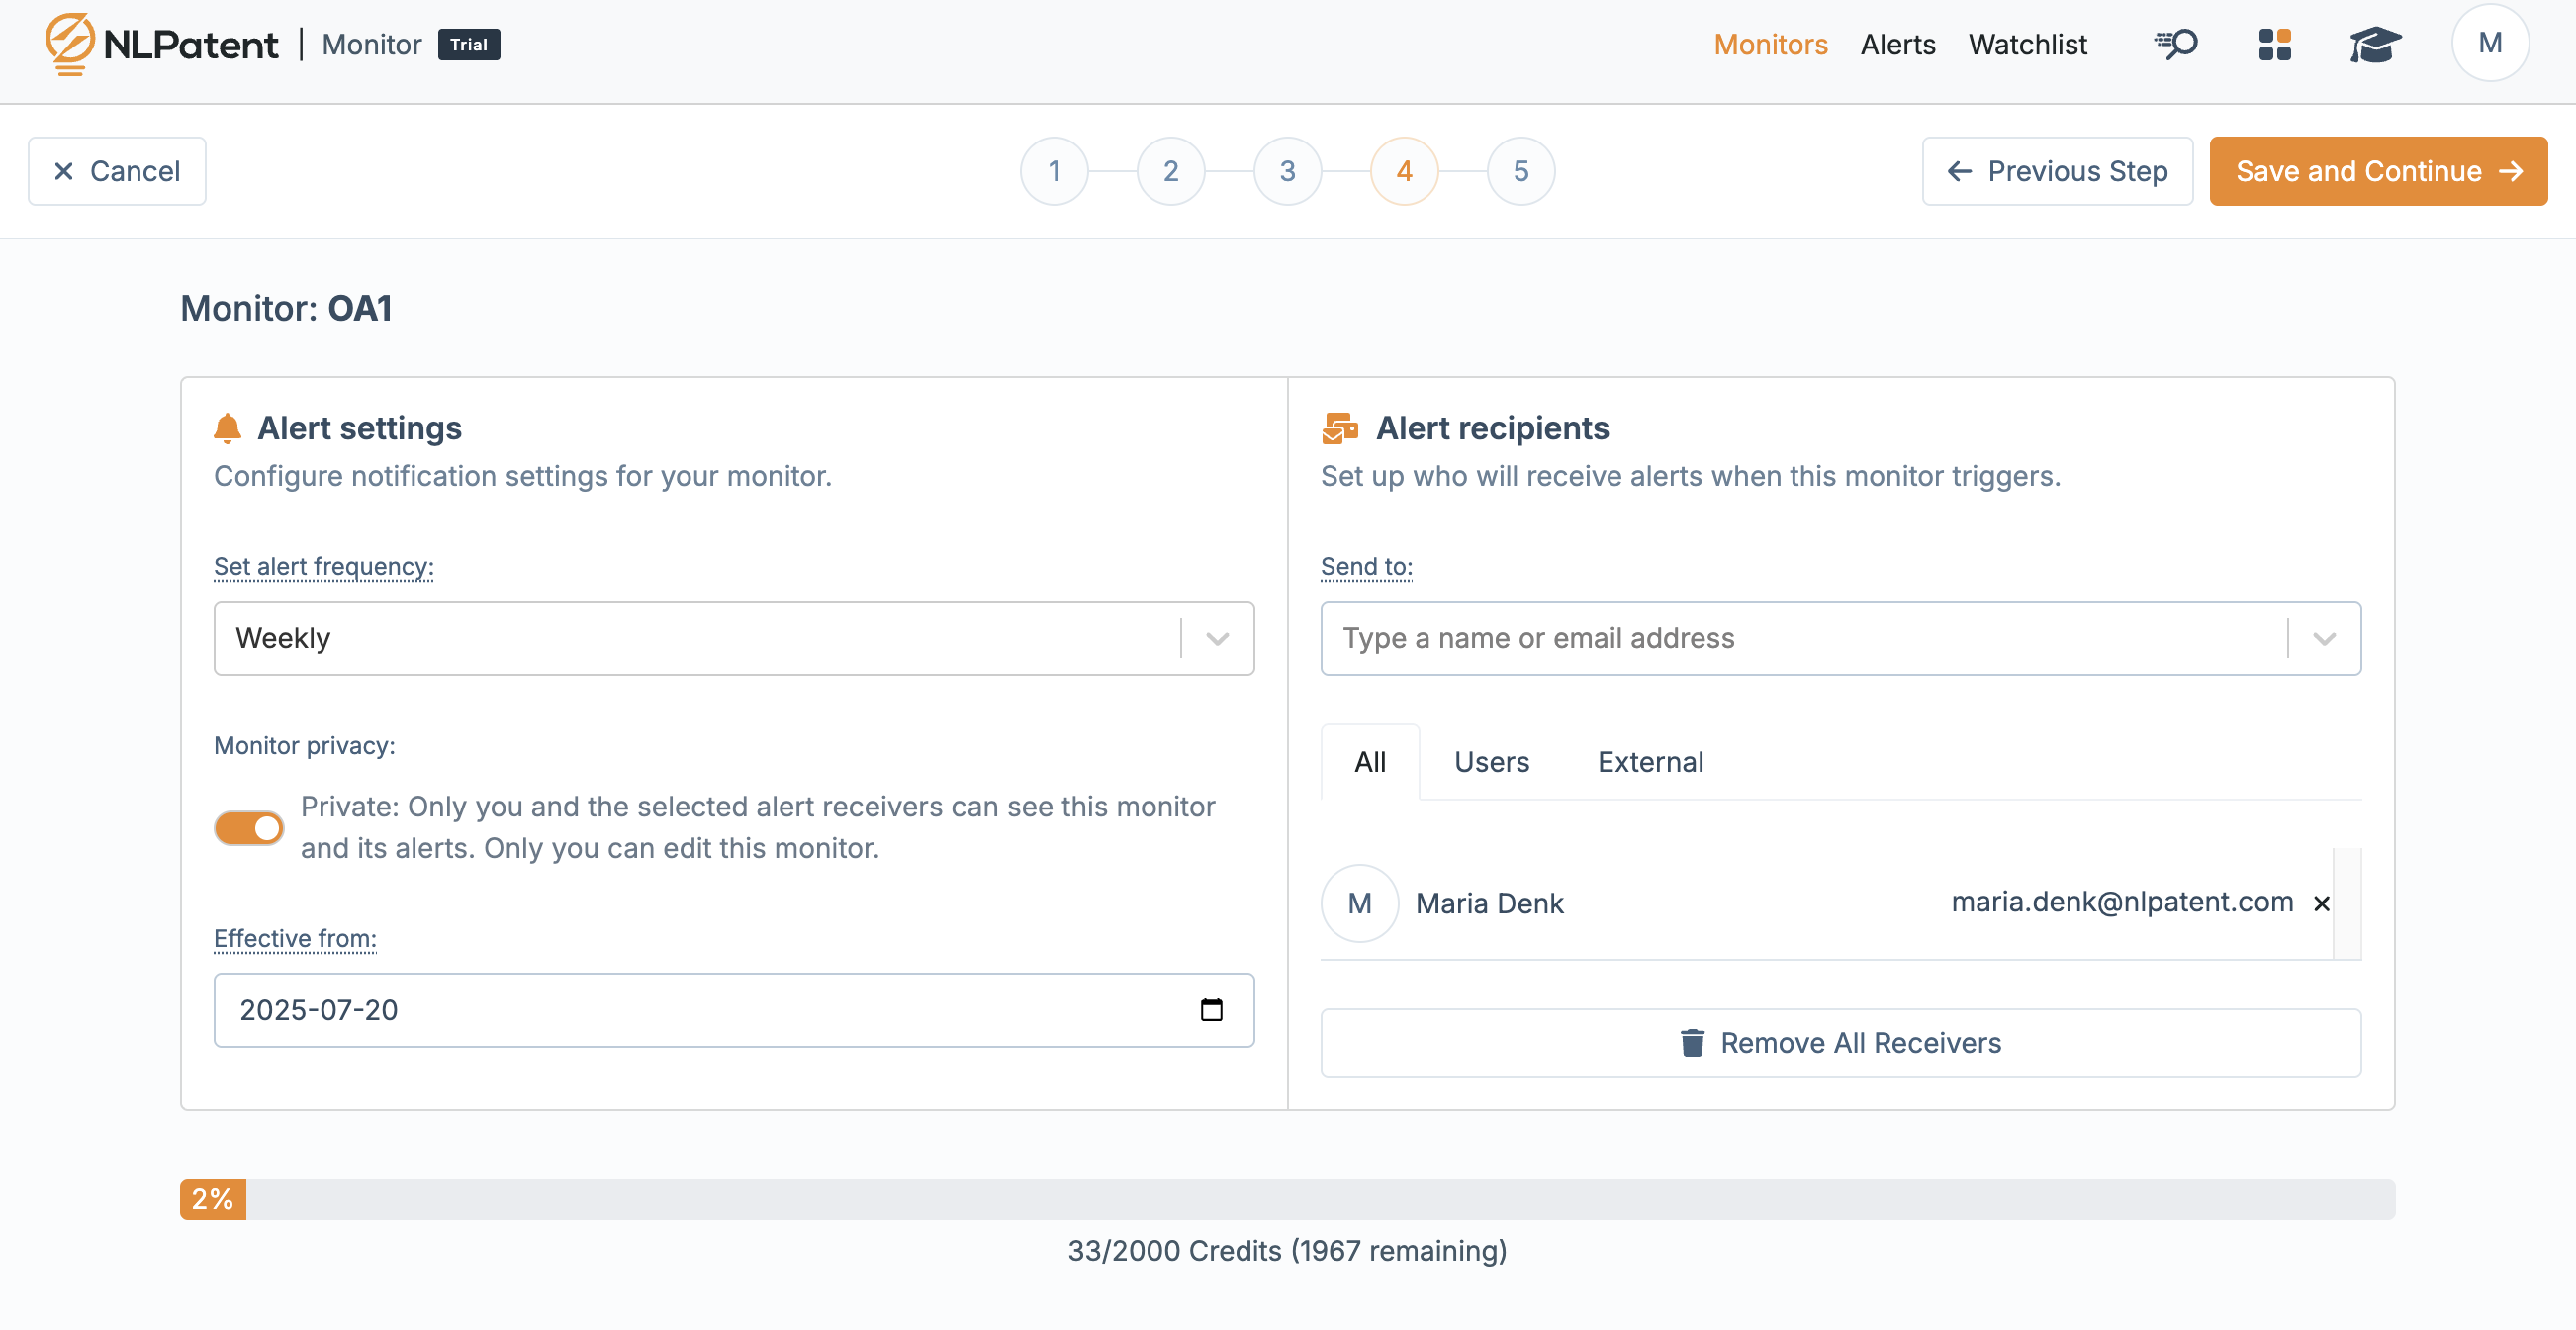The image size is (2576, 1330).
Task: Open the Watchlist page
Action: [x=2027, y=44]
